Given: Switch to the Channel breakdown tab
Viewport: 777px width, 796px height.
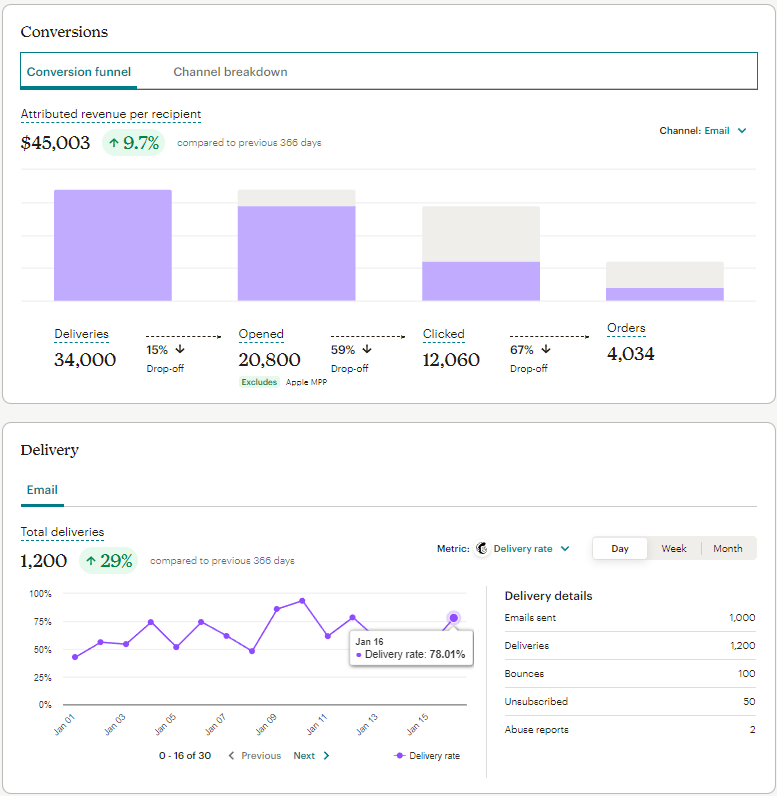Looking at the screenshot, I should [230, 72].
